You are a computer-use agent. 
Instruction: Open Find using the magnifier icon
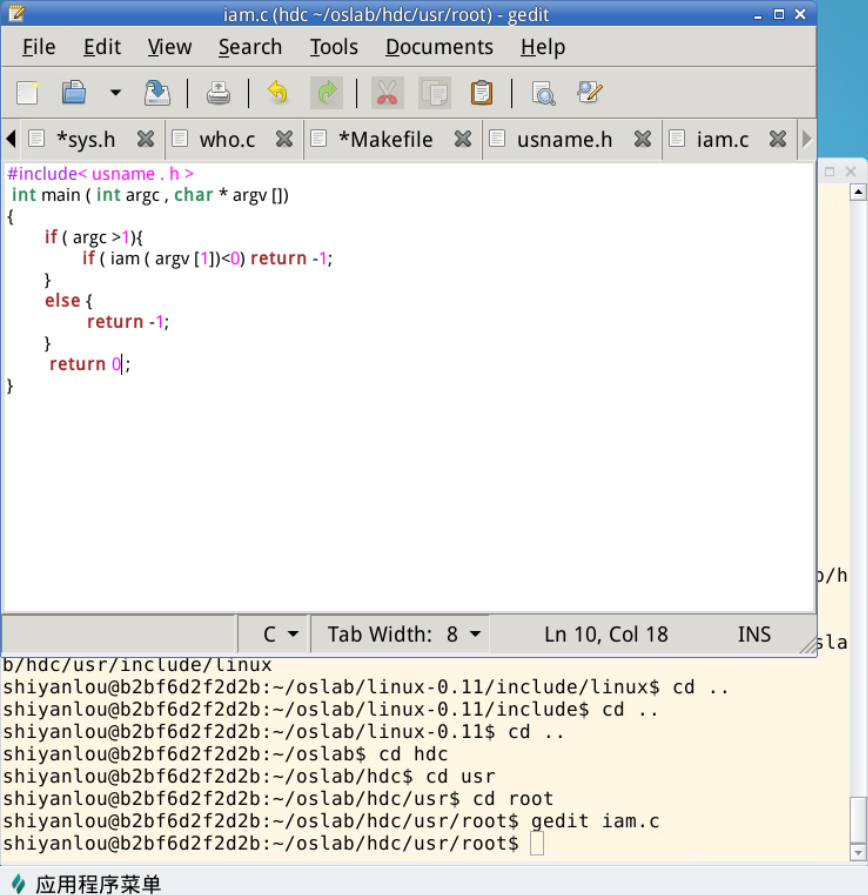point(543,93)
